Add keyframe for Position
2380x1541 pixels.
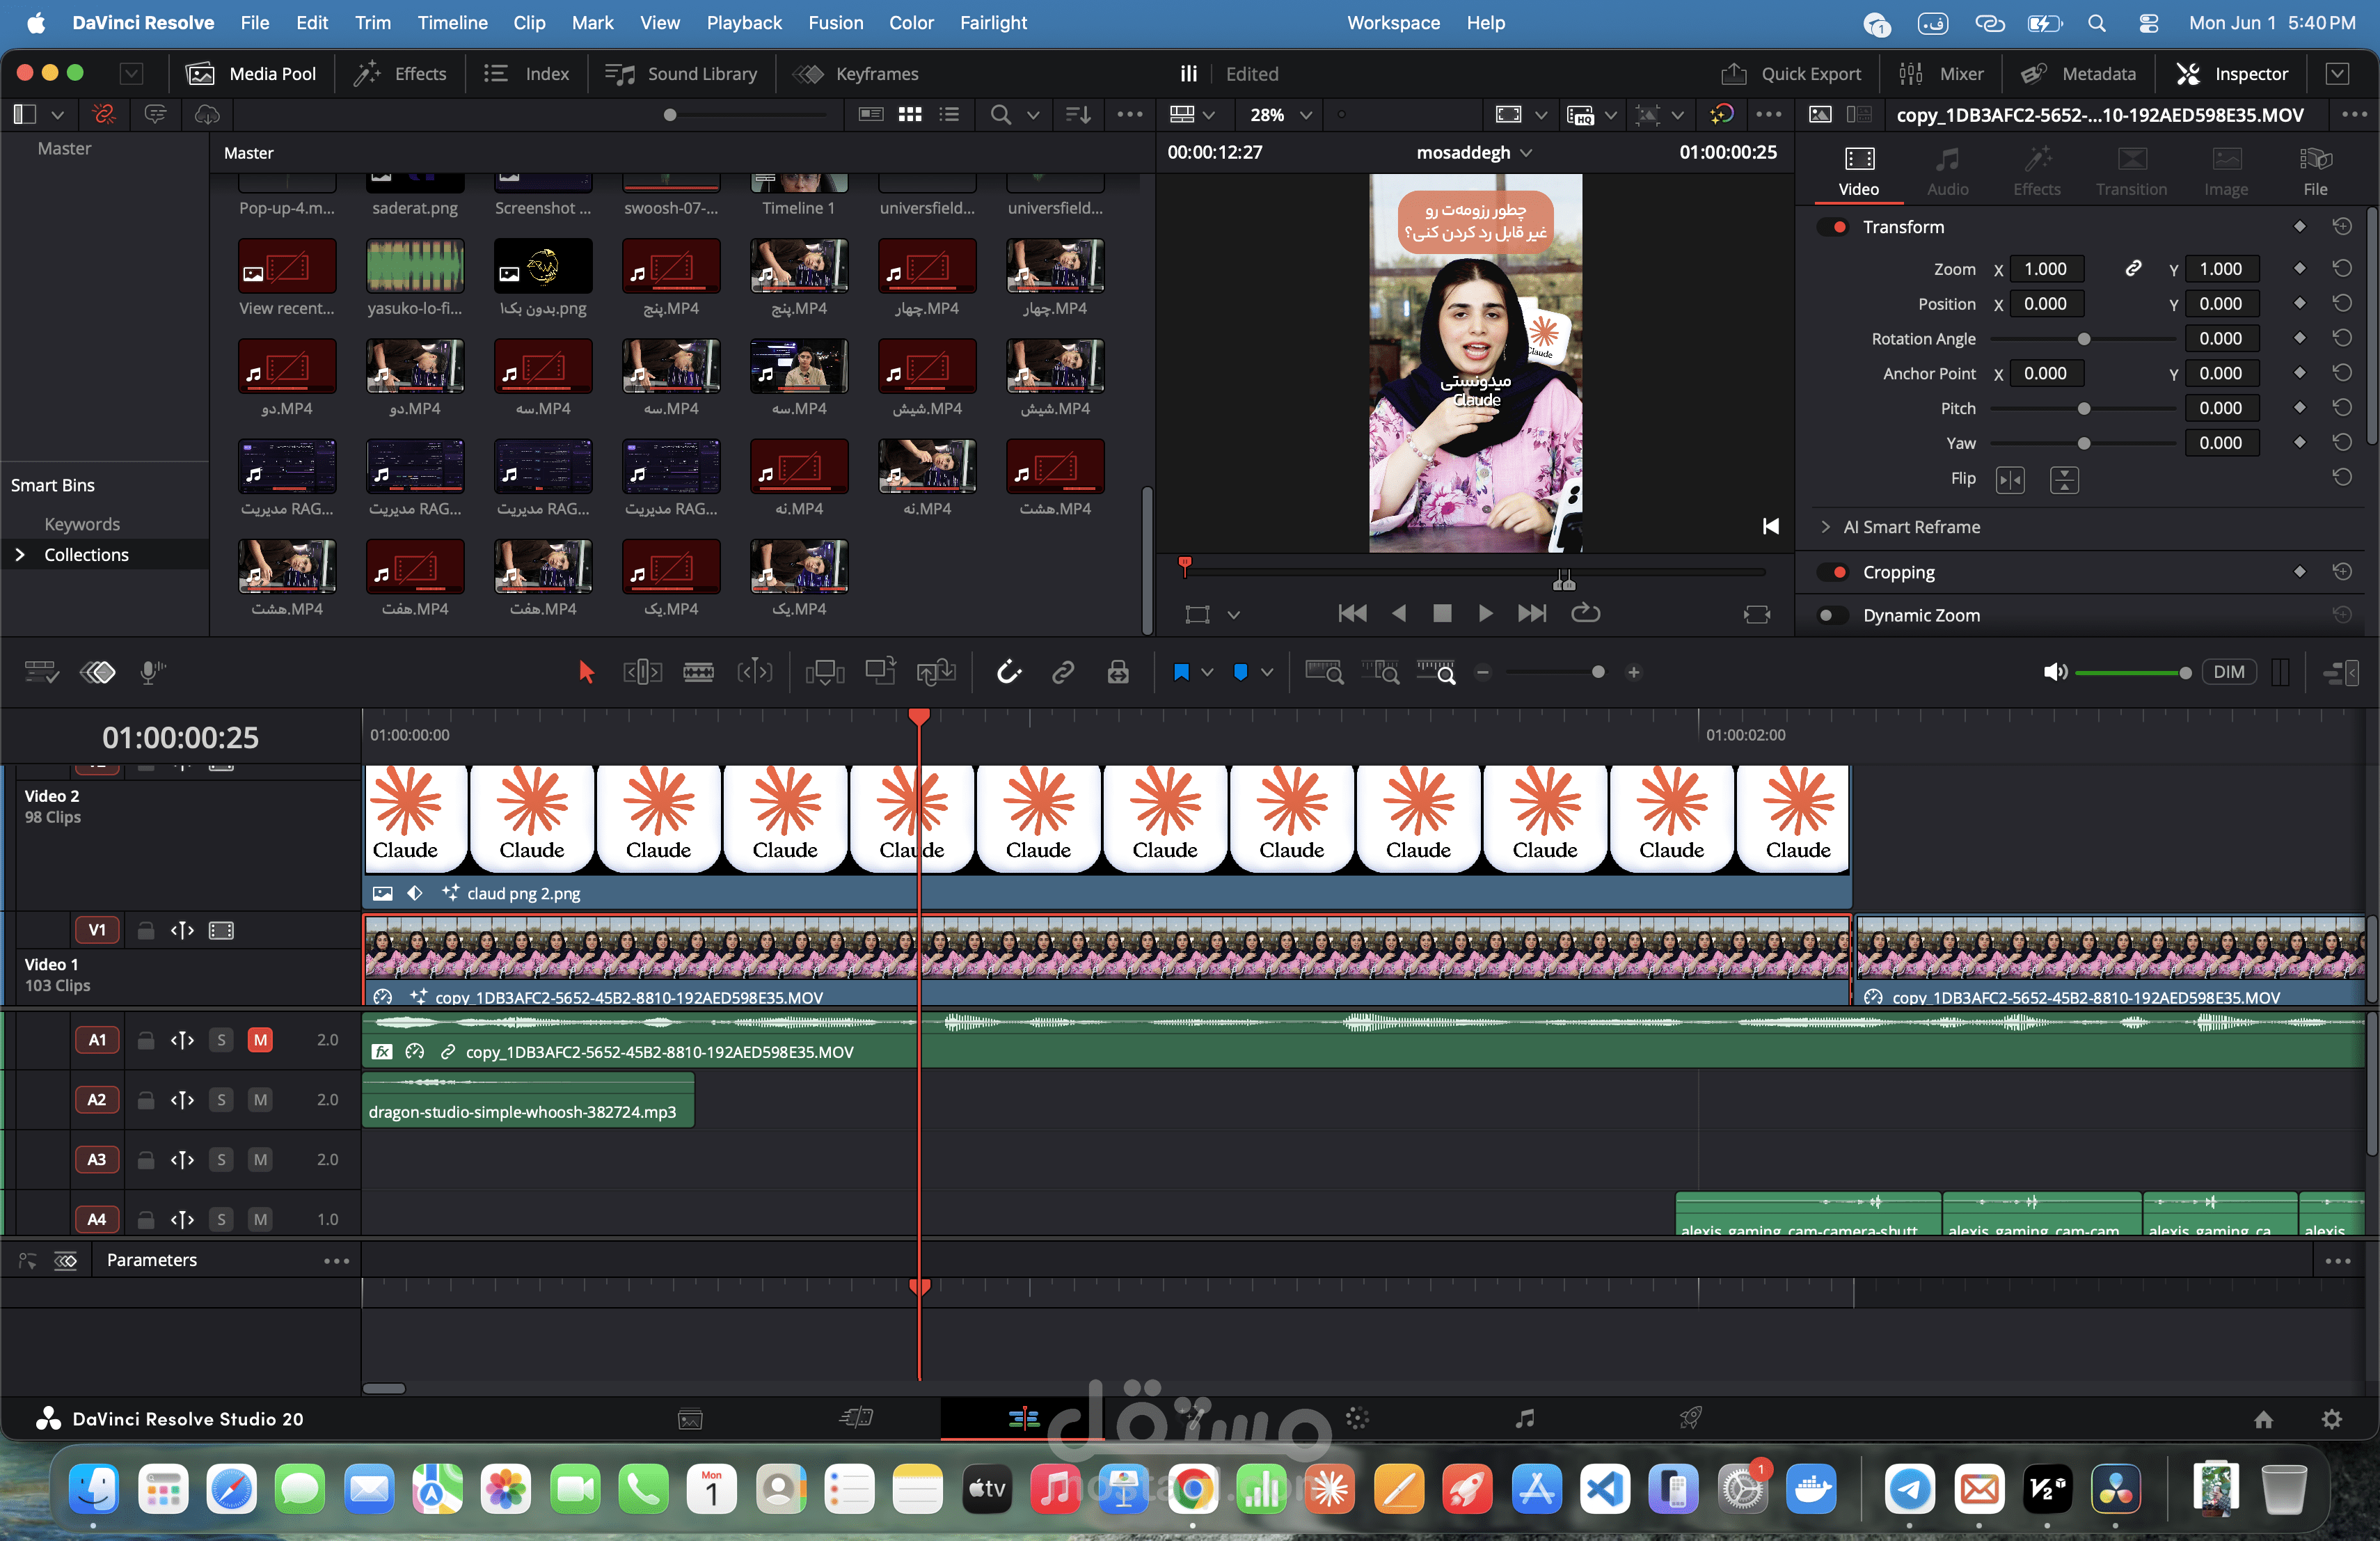pos(2299,303)
